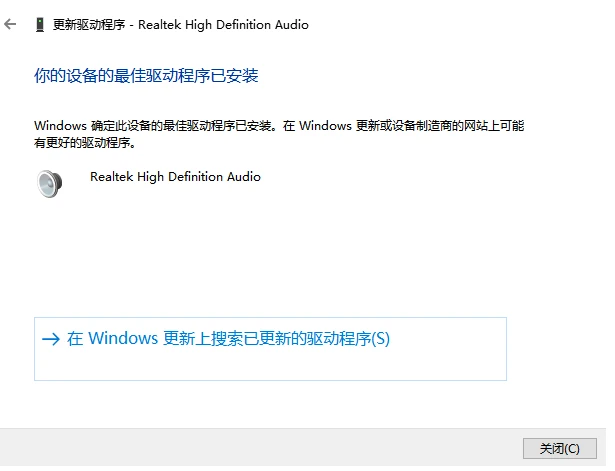
Task: Click the (S) shortcut hint in the link
Action: pyautogui.click(x=380, y=339)
